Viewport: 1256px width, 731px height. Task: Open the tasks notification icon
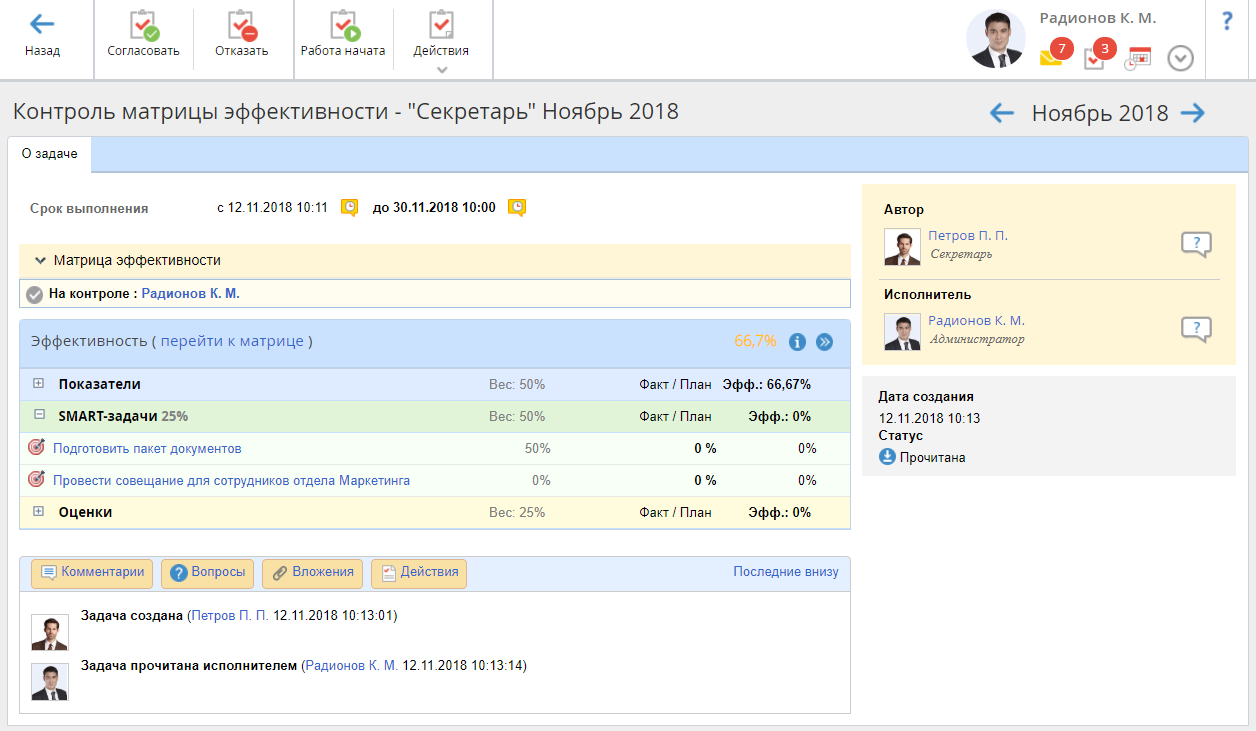click(1095, 57)
